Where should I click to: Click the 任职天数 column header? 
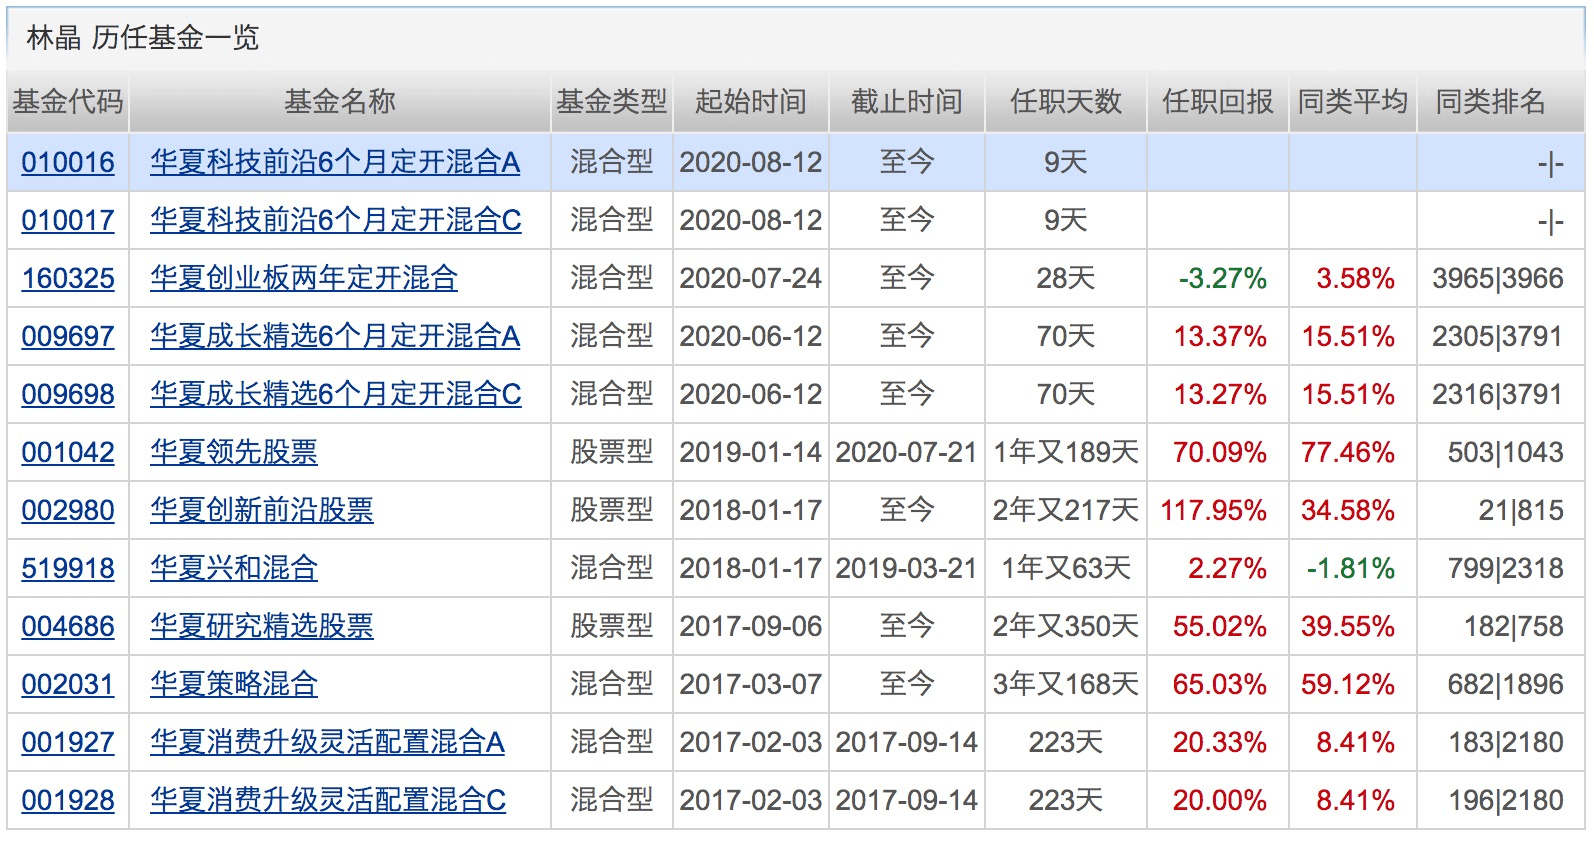tap(1066, 102)
